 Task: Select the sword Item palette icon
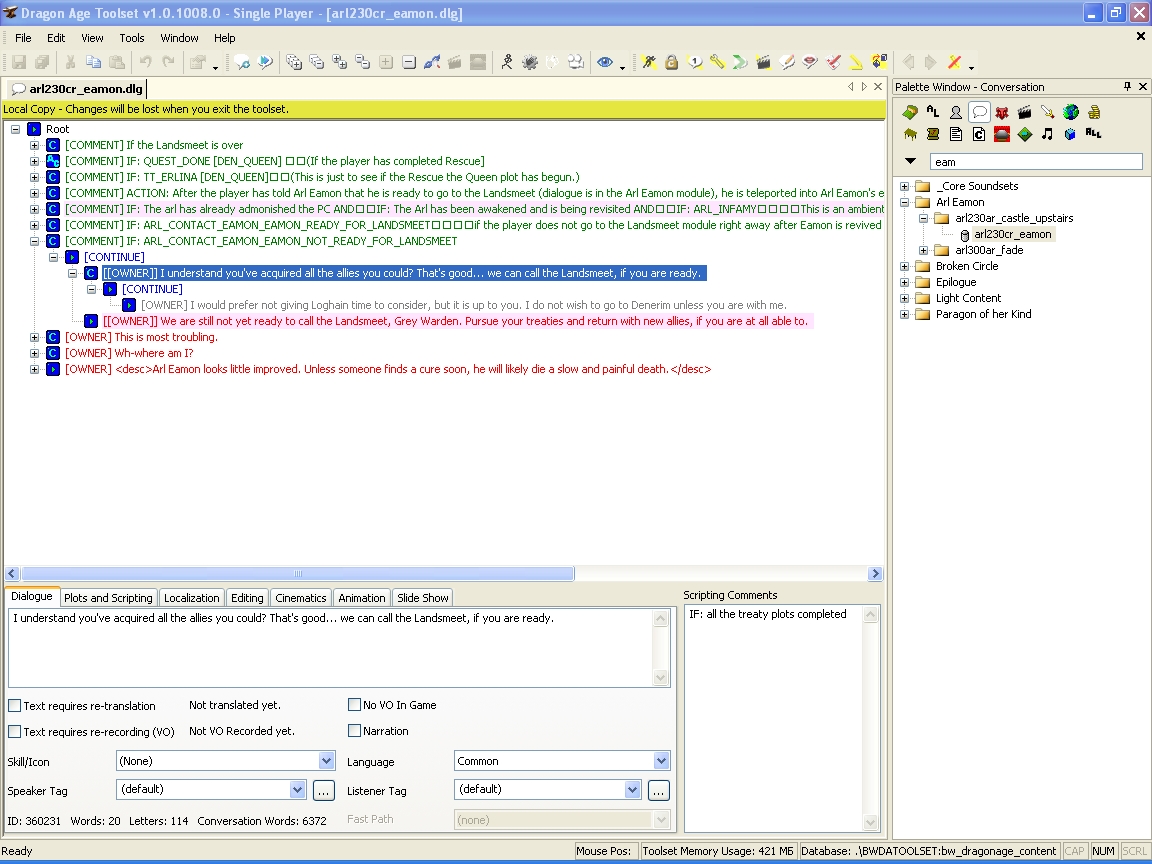click(1048, 112)
